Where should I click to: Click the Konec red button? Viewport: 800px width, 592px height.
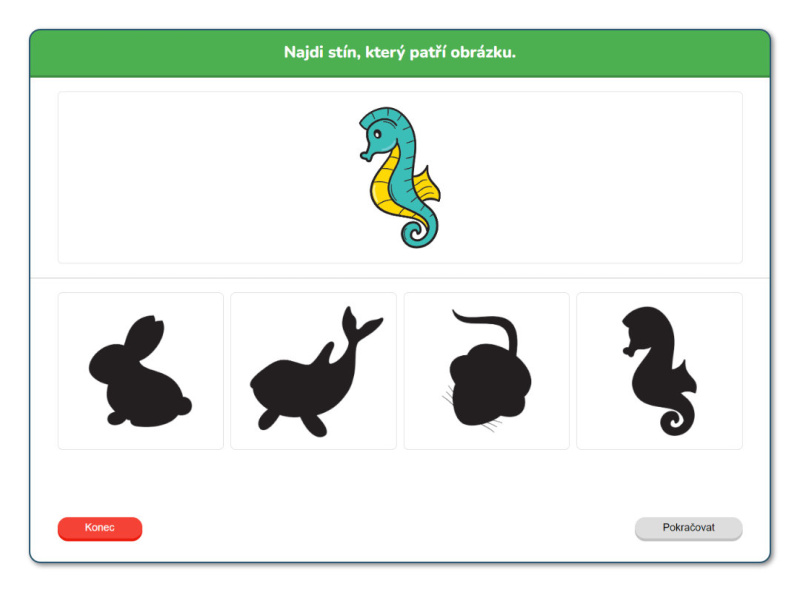coord(100,528)
